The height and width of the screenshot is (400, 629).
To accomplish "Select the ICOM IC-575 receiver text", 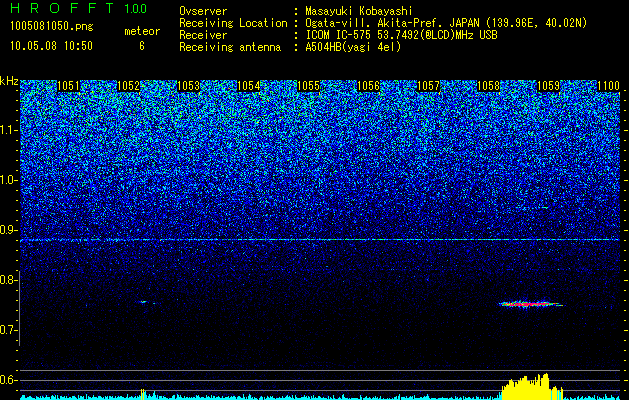I will (x=402, y=35).
